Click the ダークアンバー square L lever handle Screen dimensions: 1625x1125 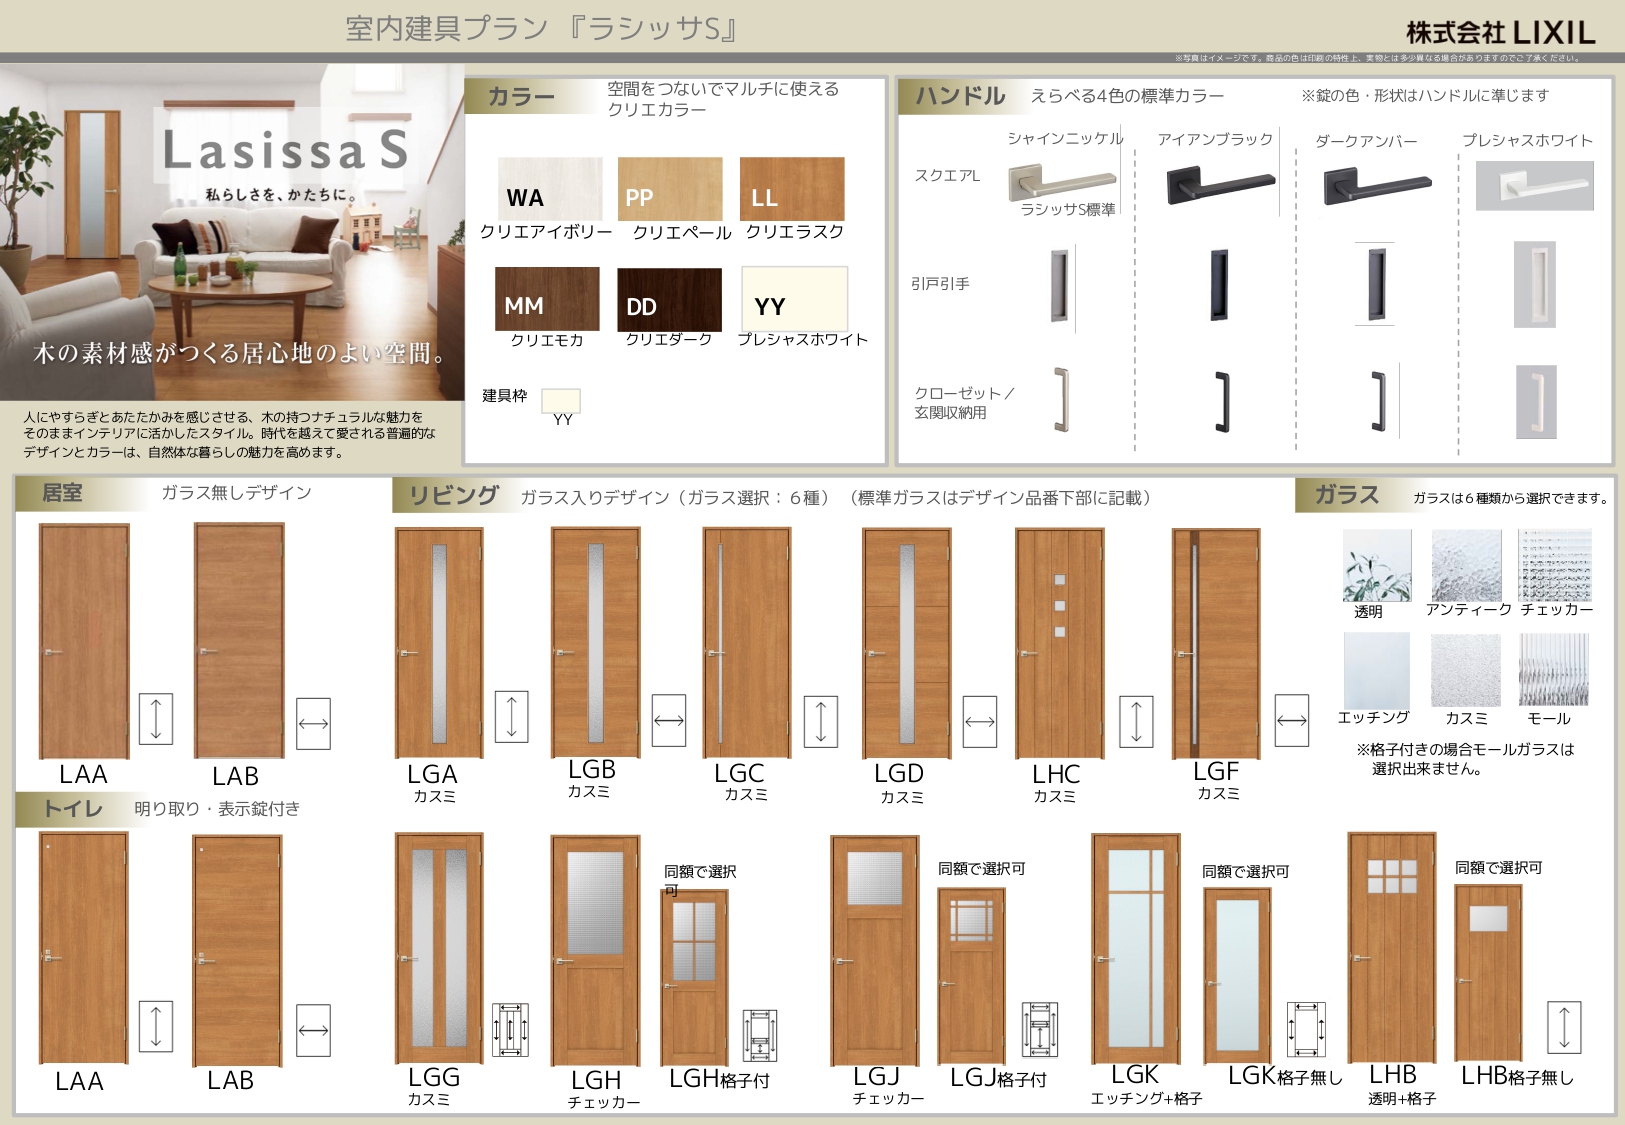pyautogui.click(x=1377, y=185)
